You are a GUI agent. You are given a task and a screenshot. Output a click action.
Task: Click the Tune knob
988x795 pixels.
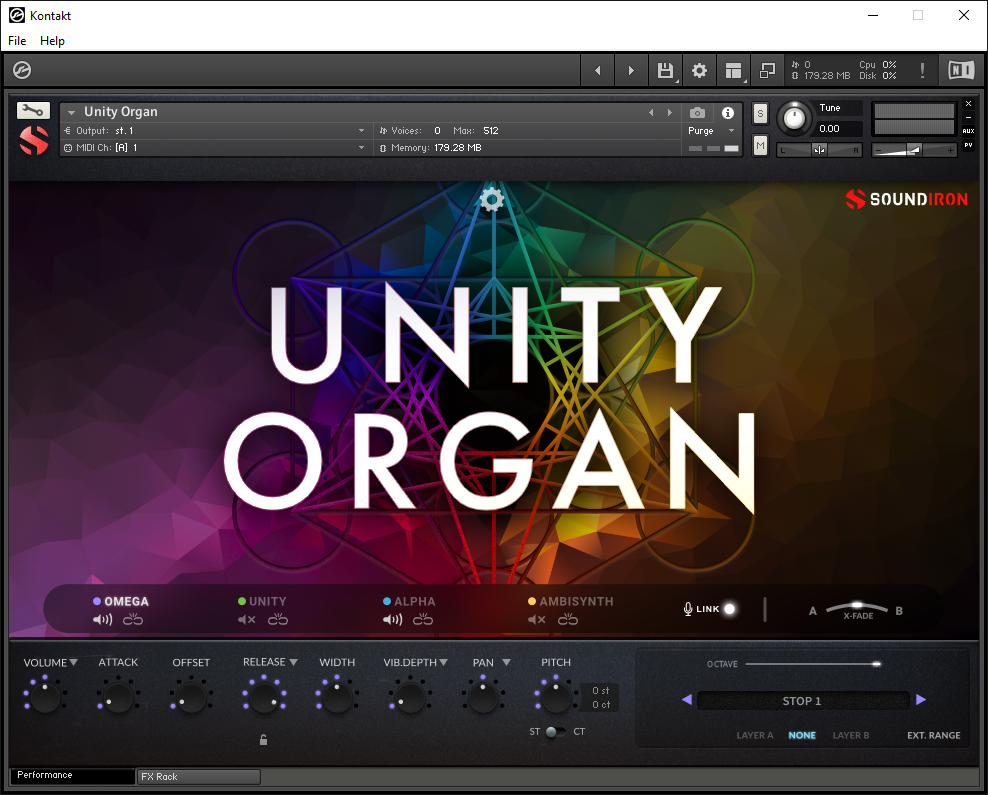[795, 118]
